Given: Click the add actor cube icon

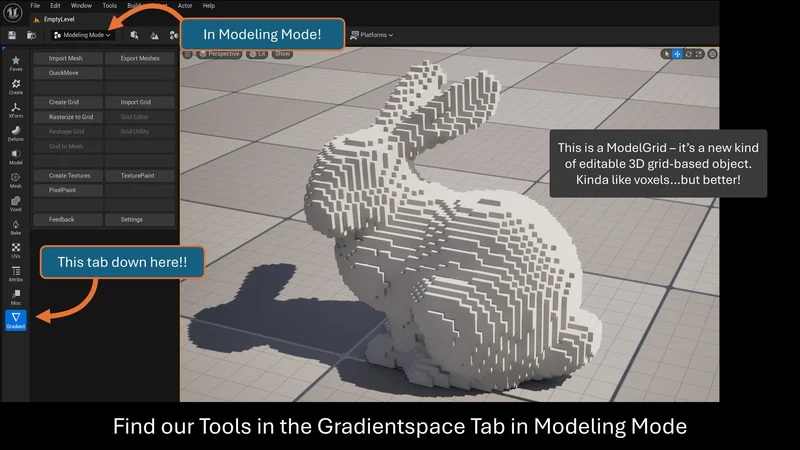Looking at the screenshot, I should coord(134,35).
